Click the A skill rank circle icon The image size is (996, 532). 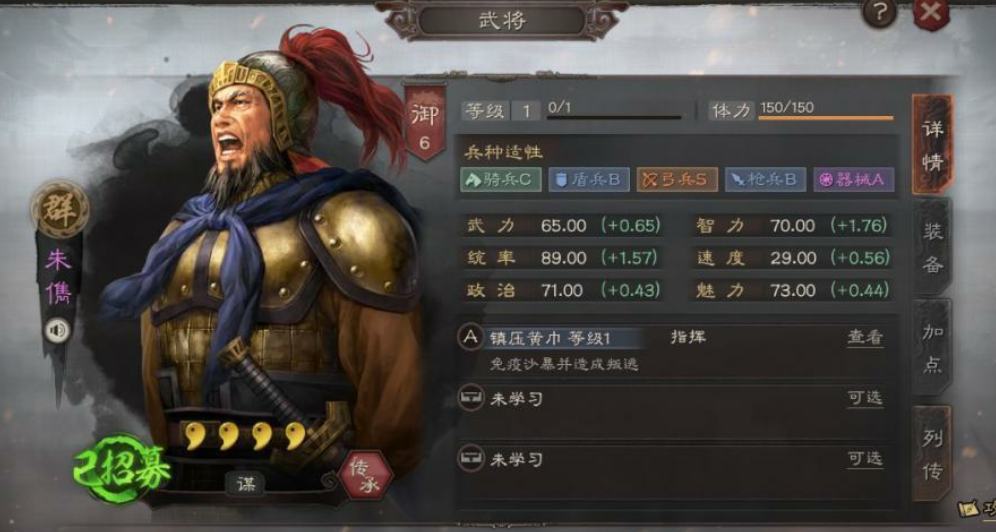[x=471, y=337]
